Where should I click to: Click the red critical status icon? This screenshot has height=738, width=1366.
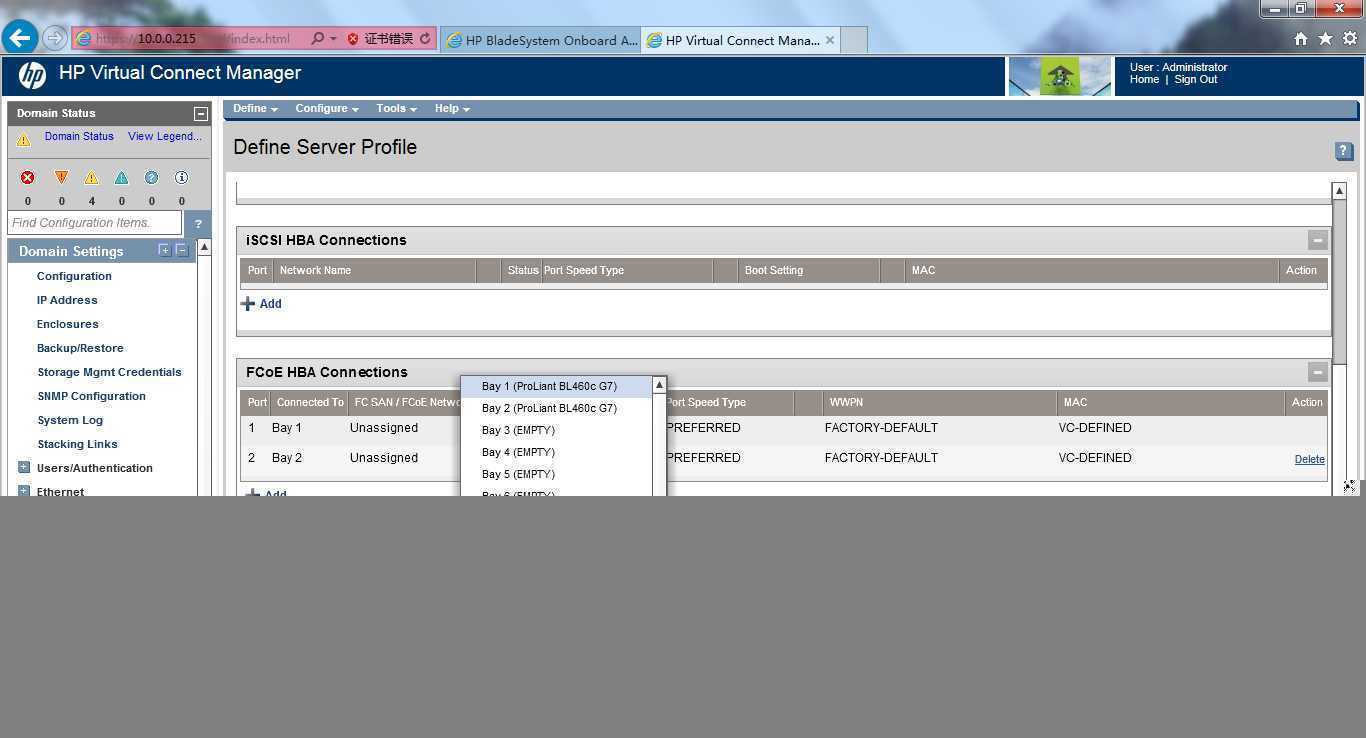pos(28,177)
